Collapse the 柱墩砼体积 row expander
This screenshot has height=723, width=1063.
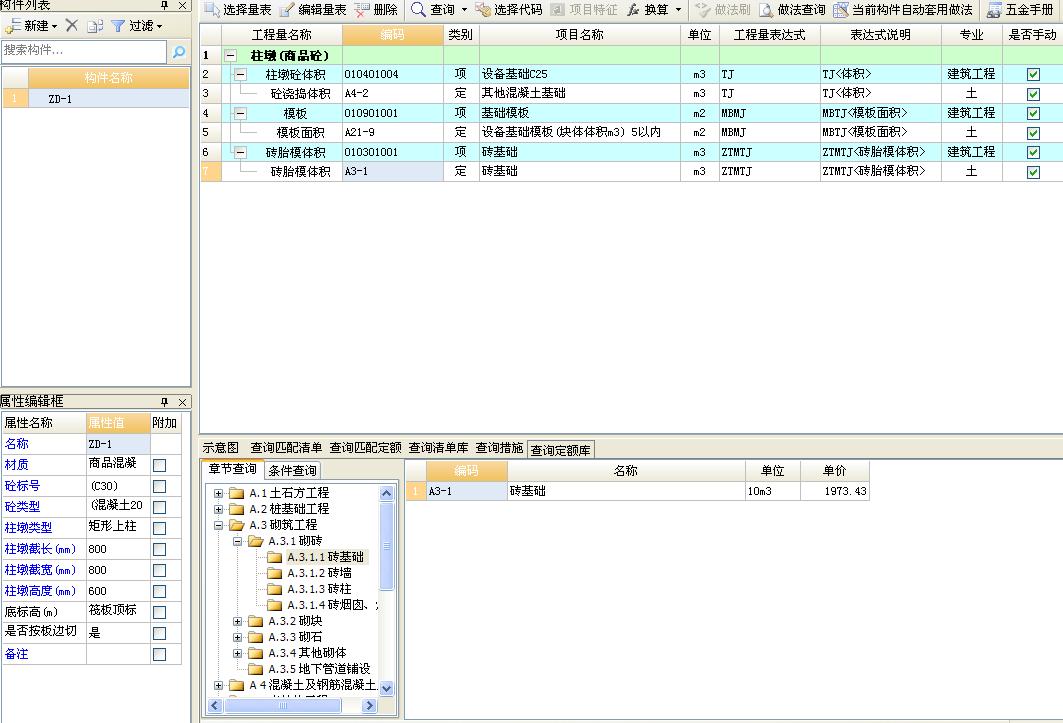[240, 74]
